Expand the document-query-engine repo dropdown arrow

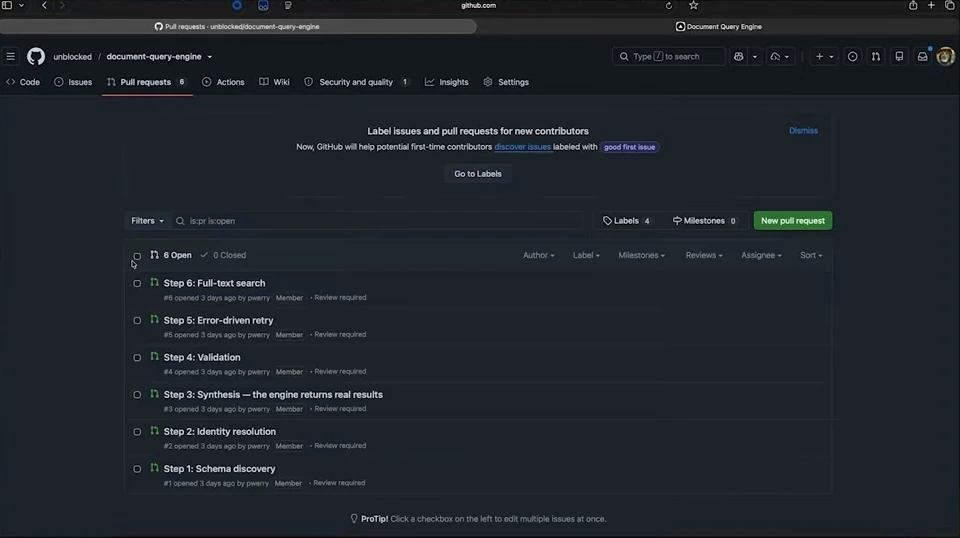point(209,57)
